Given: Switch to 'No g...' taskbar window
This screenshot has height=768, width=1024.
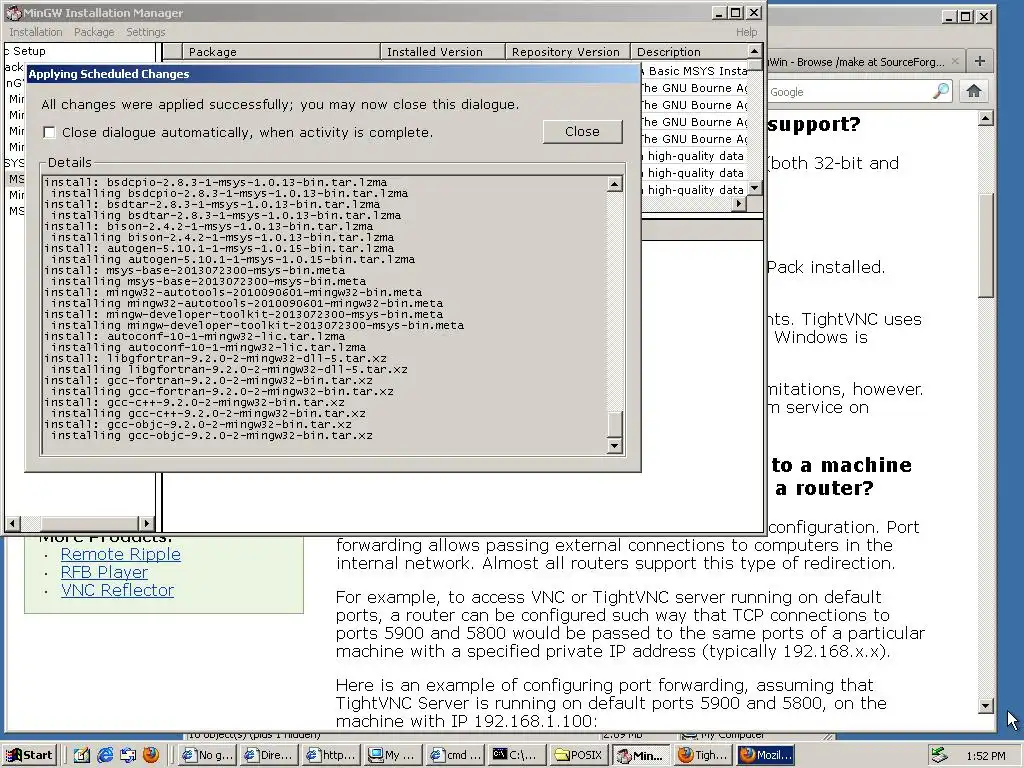Looking at the screenshot, I should (x=208, y=755).
